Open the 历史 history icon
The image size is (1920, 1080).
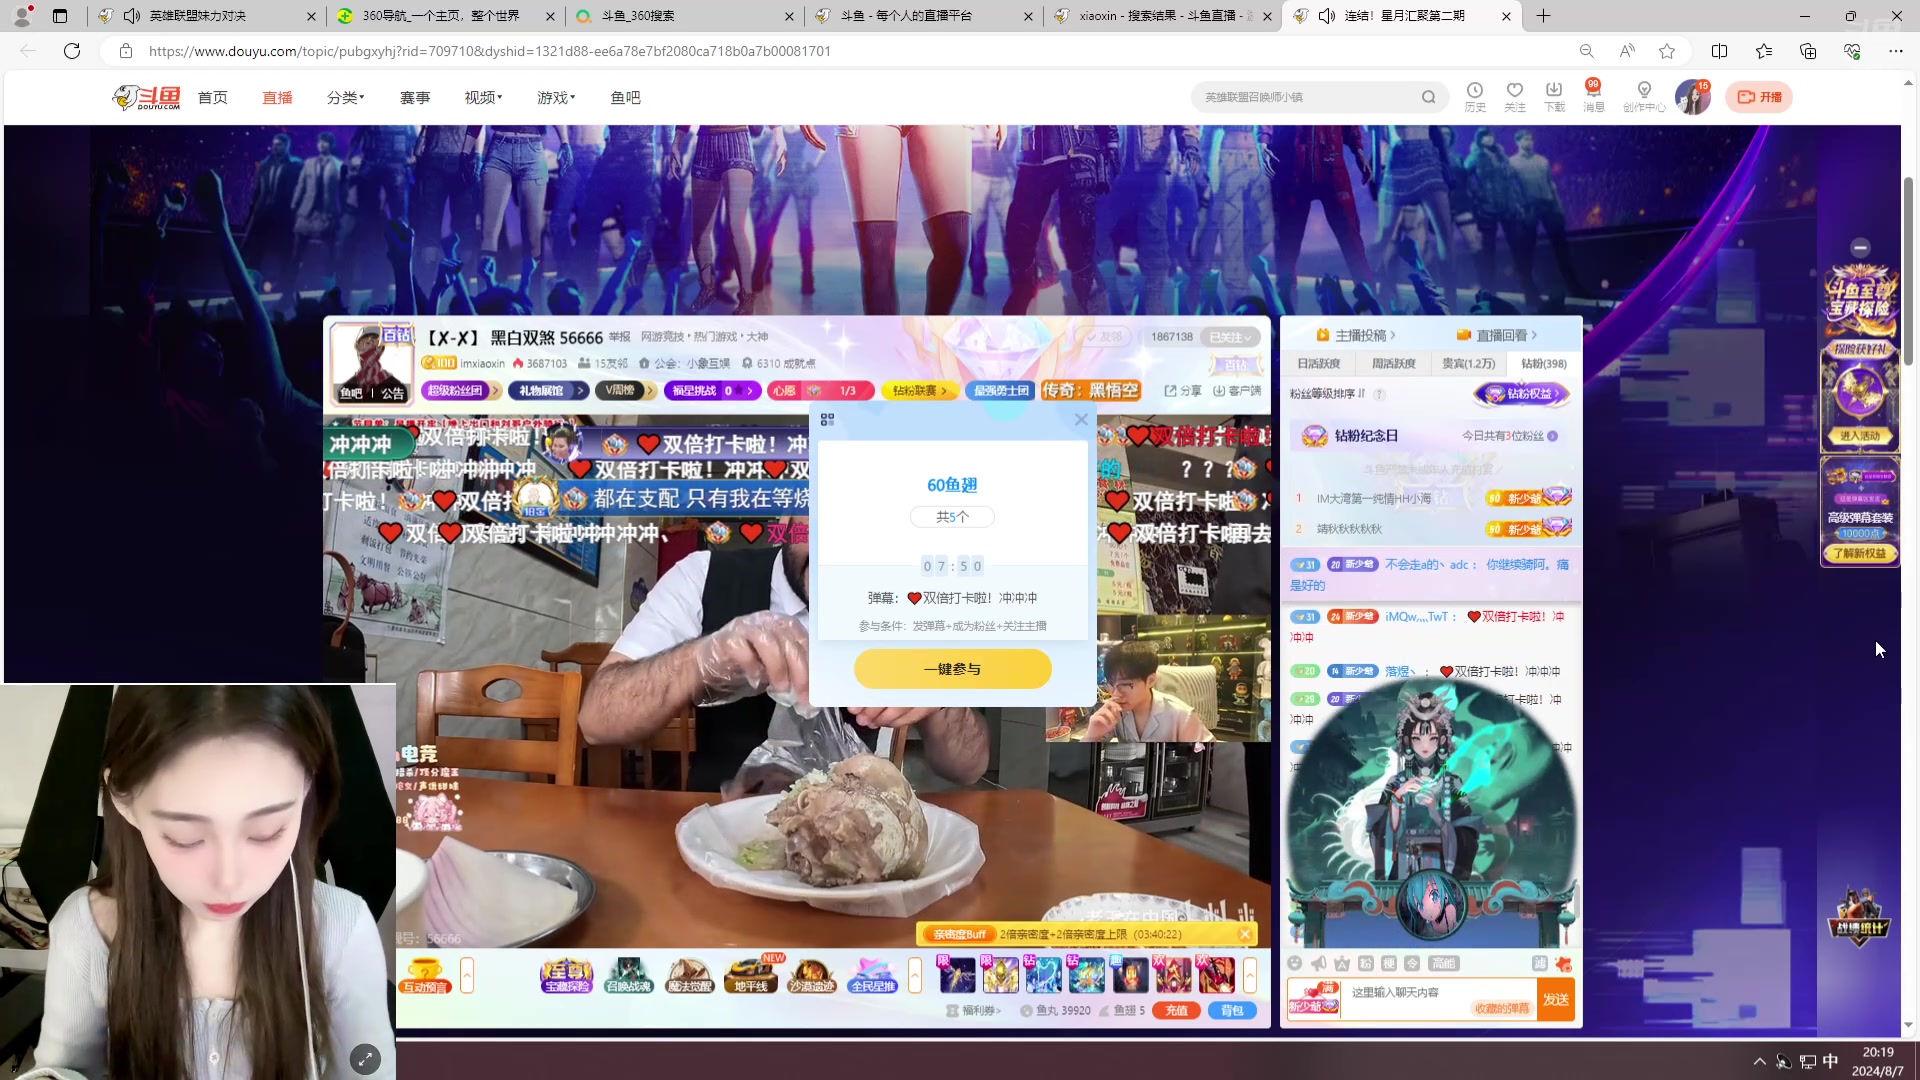tap(1475, 97)
